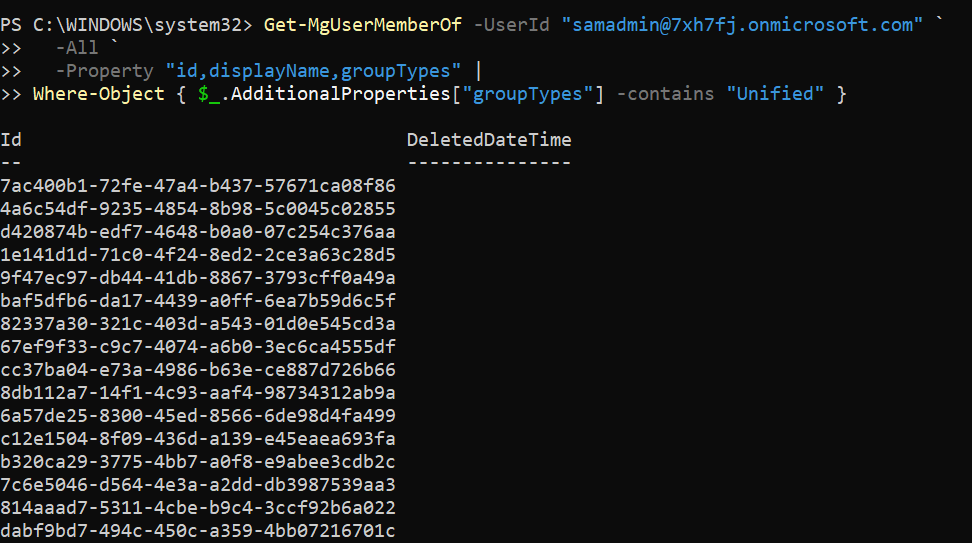Click the Get-MgUserMemberOf cmdlet name

click(363, 24)
